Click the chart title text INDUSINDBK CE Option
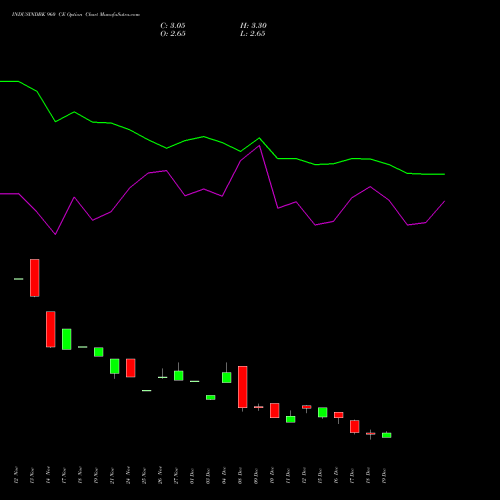Image resolution: width=500 pixels, height=500 pixels. pos(76,15)
